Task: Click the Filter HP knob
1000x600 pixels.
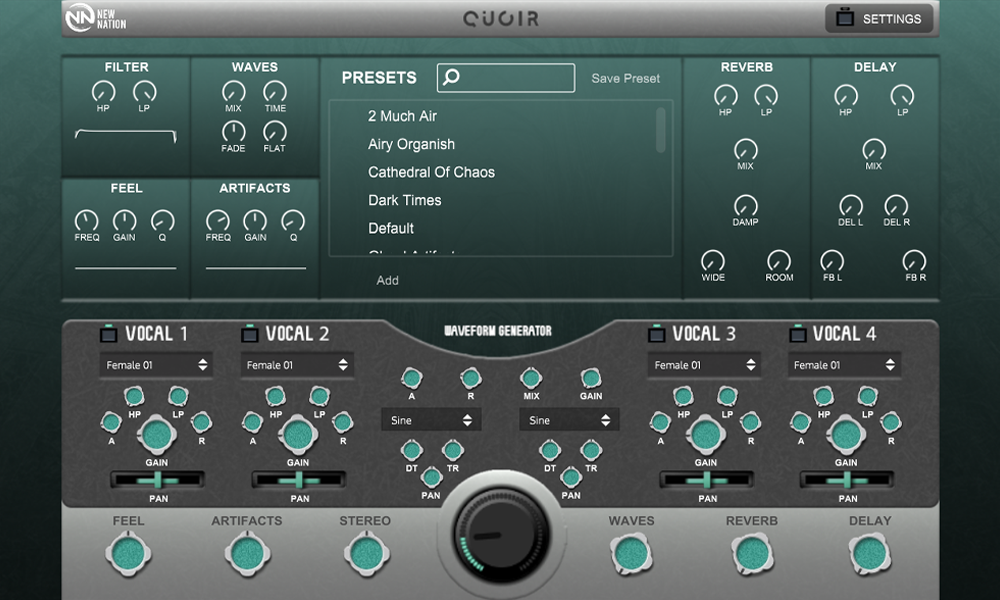Action: tap(103, 92)
